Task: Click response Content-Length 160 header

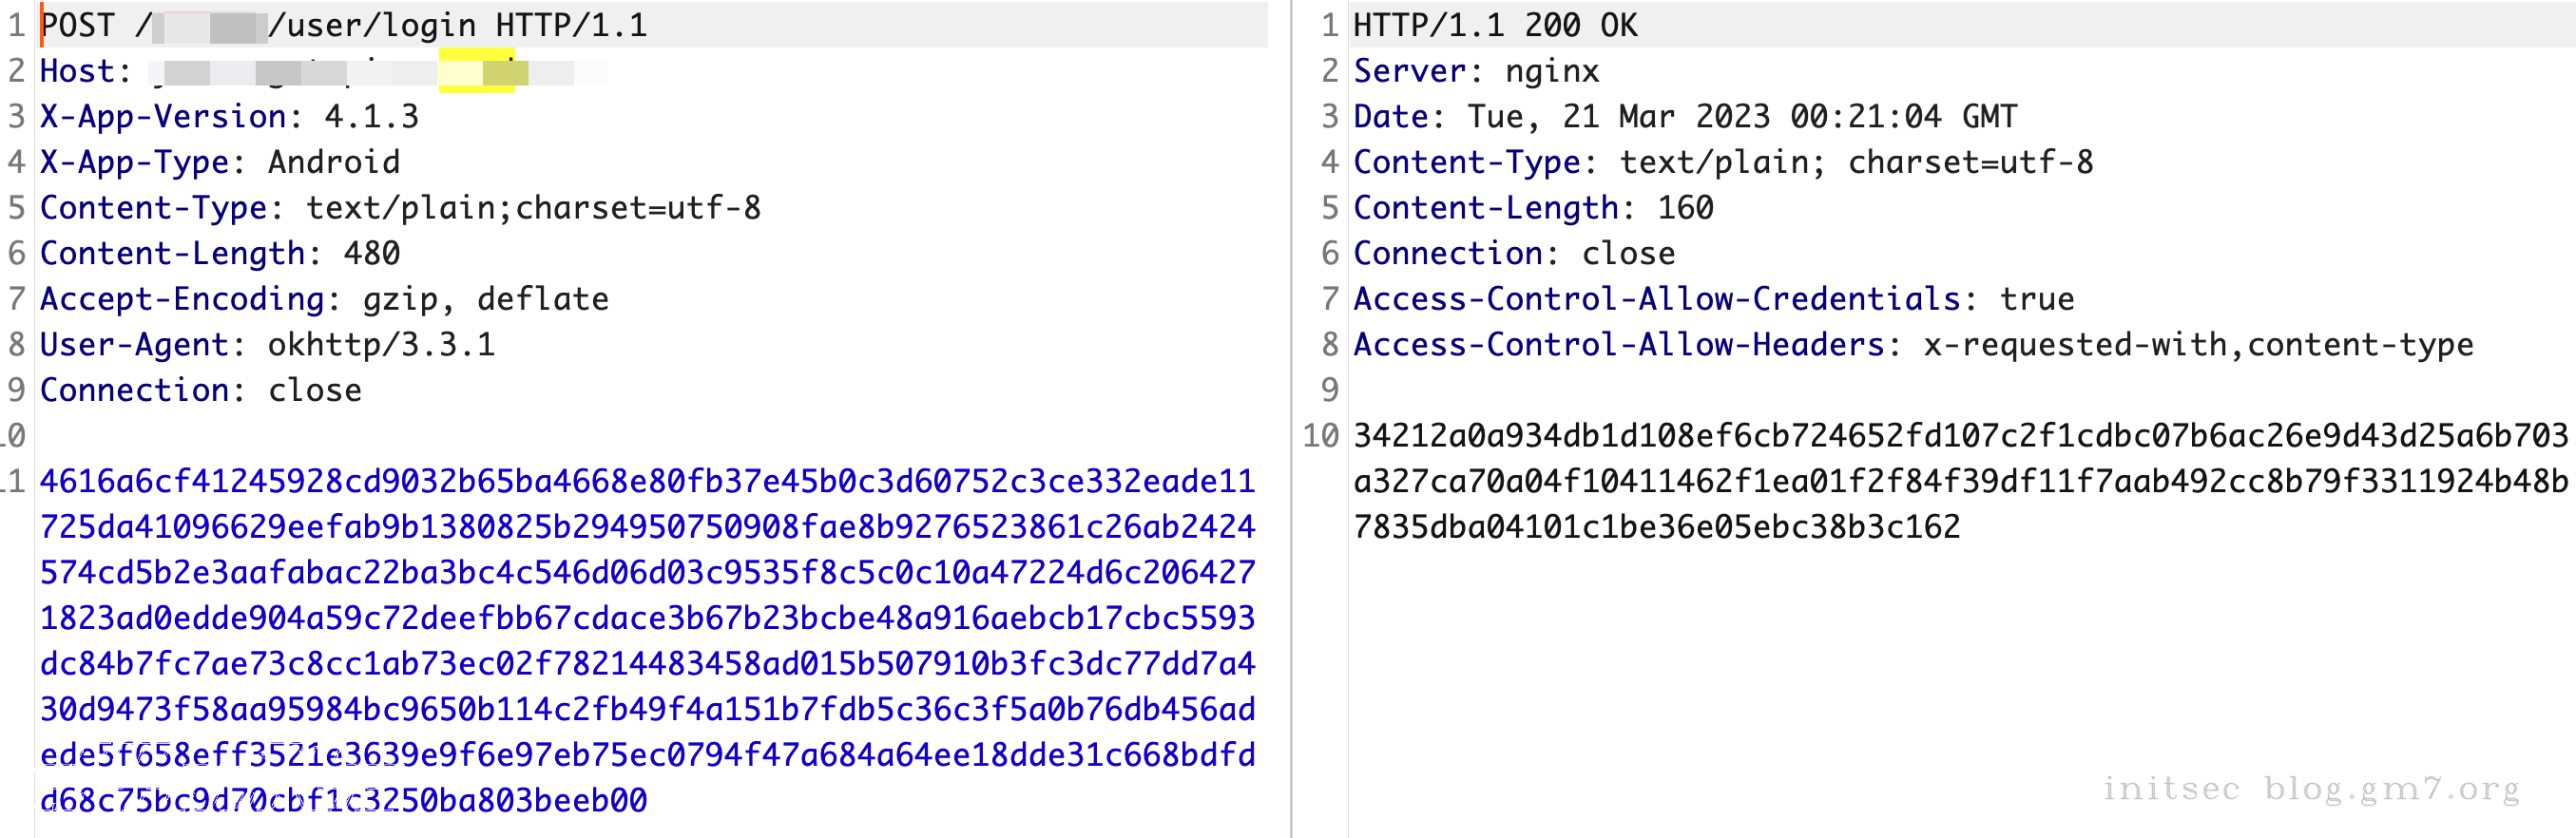Action: (x=1534, y=208)
